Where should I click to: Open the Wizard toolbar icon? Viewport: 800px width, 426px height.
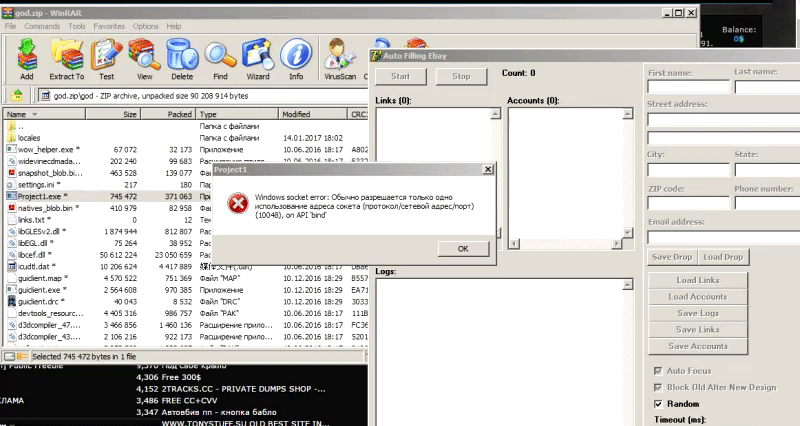click(258, 59)
